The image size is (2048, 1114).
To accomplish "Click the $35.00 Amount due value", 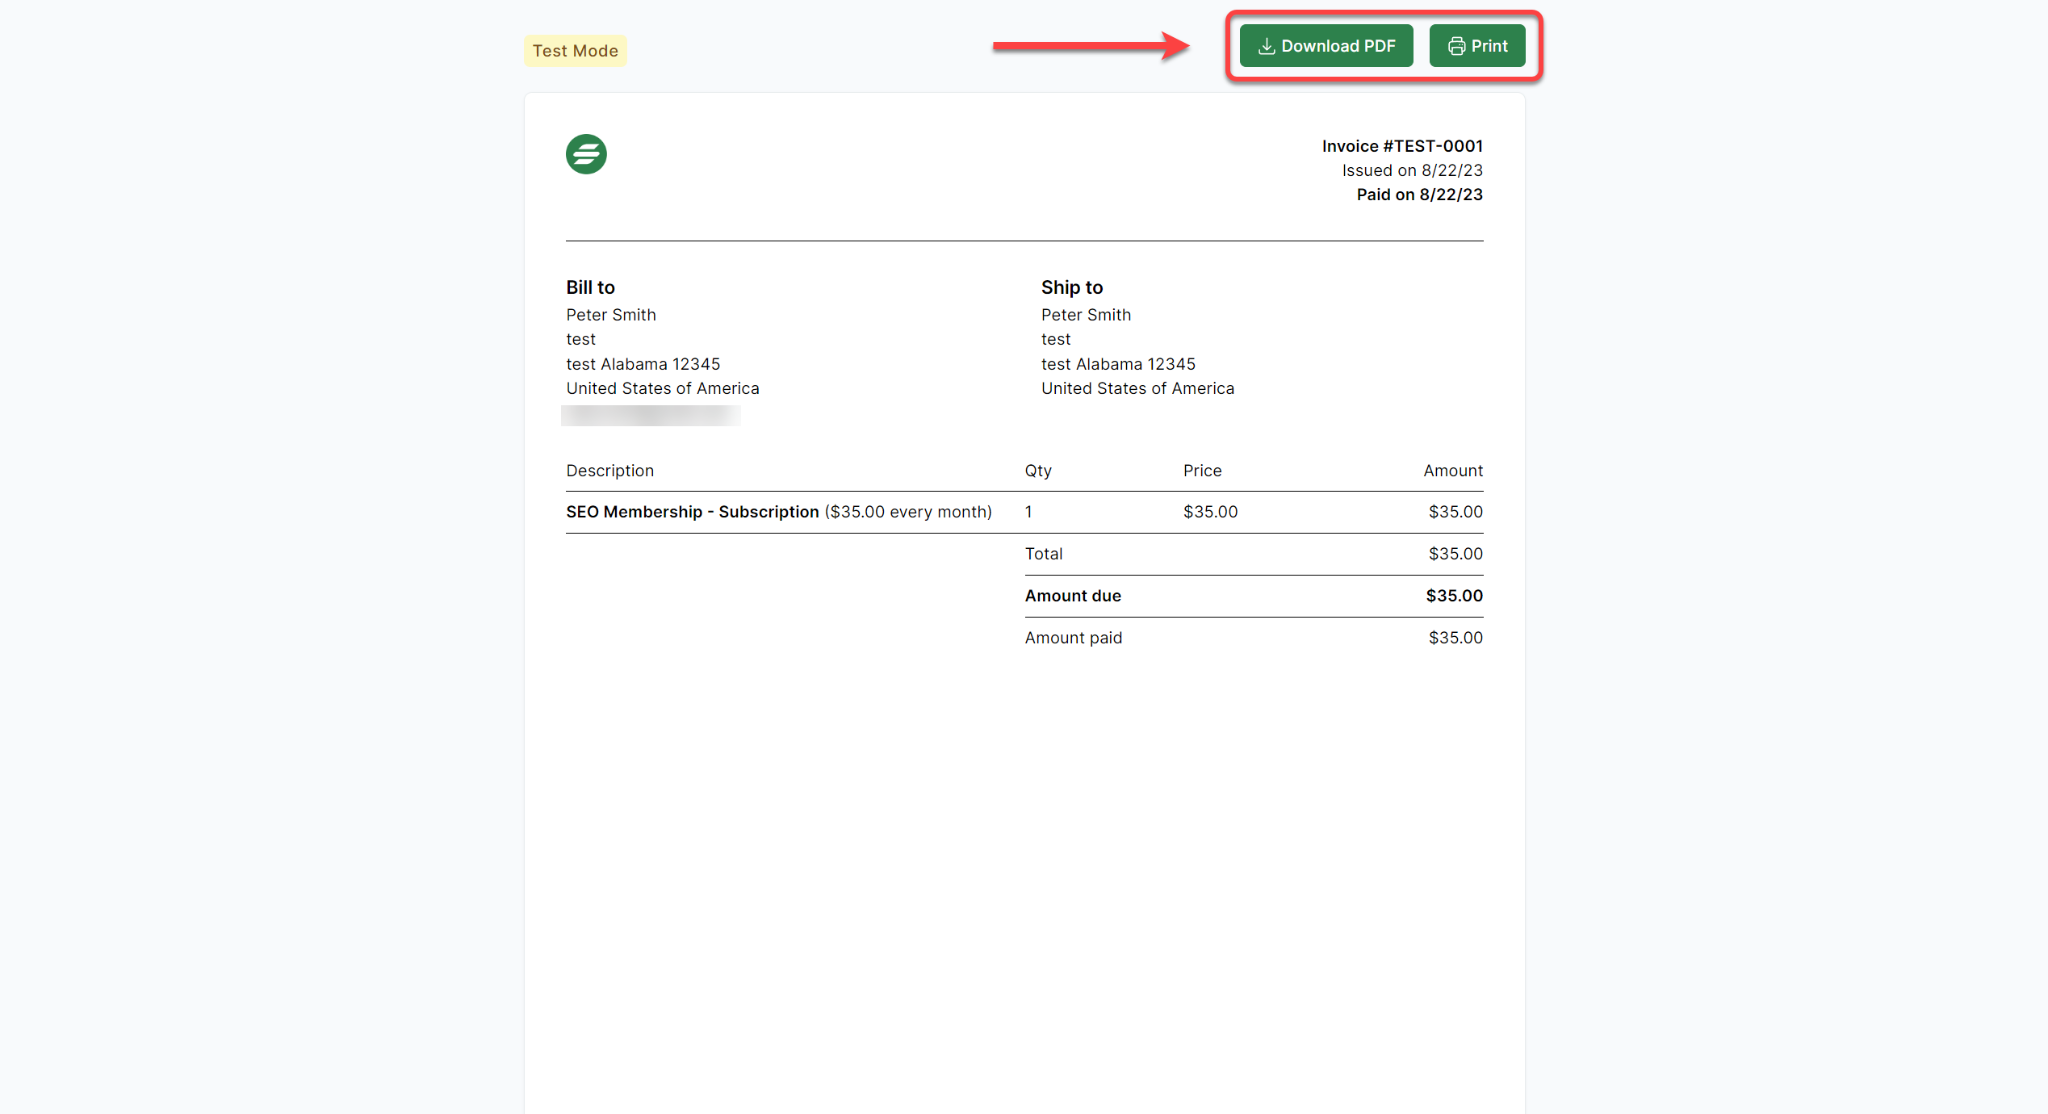I will (1454, 596).
